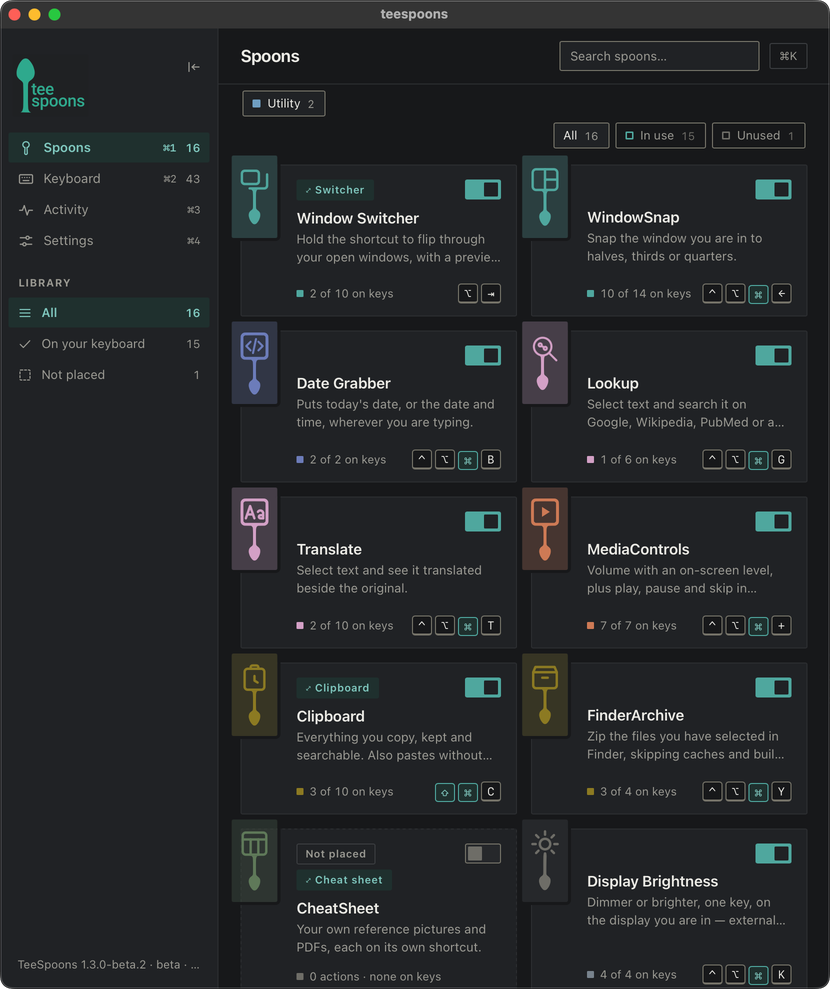The width and height of the screenshot is (830, 989).
Task: Click the Window Switcher tab key shortcut cap
Action: point(491,293)
